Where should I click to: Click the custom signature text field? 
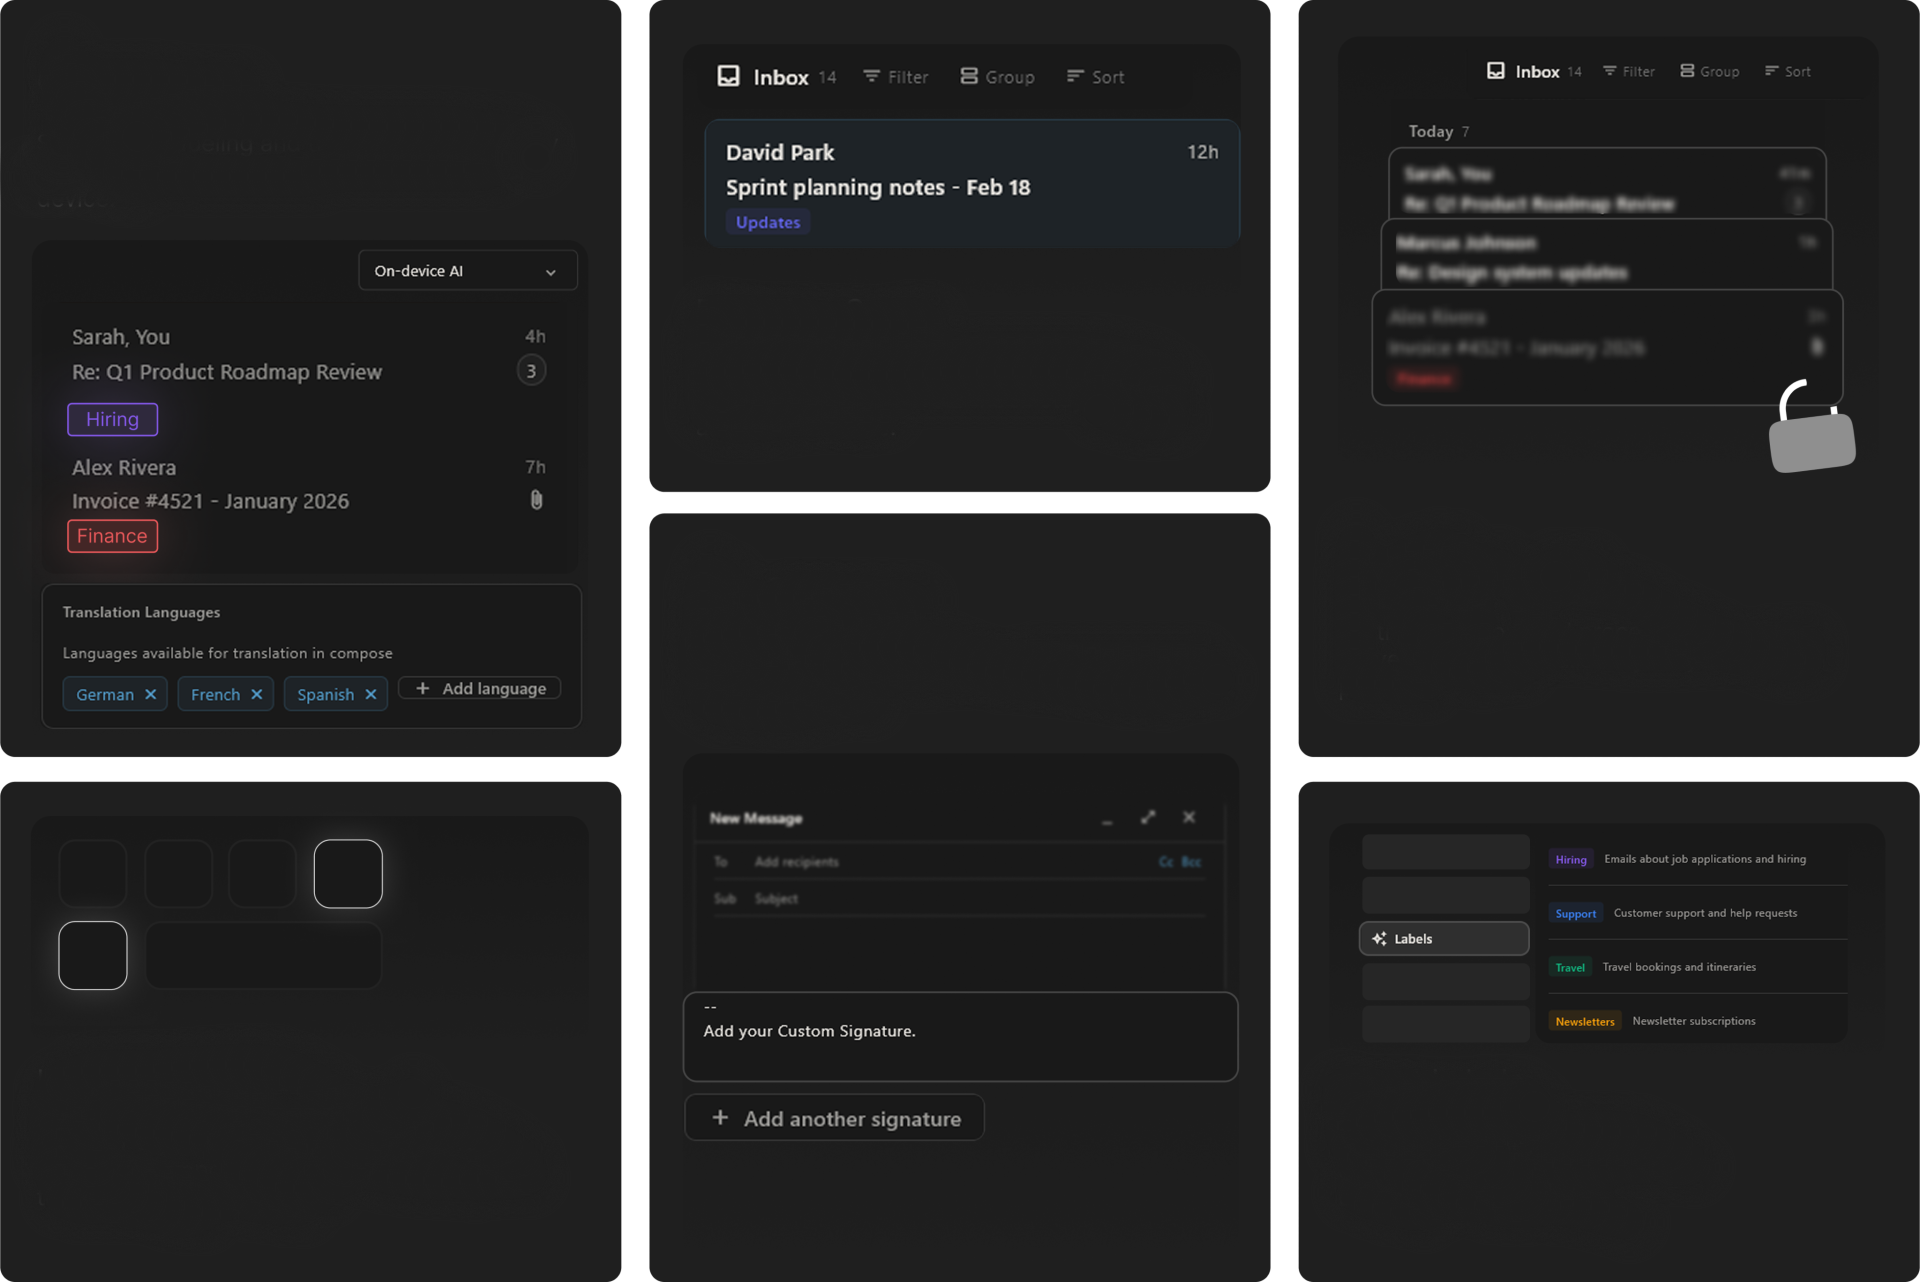pyautogui.click(x=960, y=1036)
